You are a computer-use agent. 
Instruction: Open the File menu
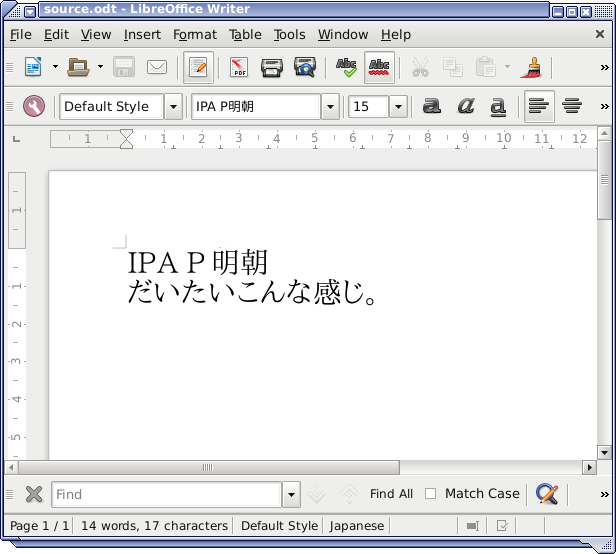point(21,35)
